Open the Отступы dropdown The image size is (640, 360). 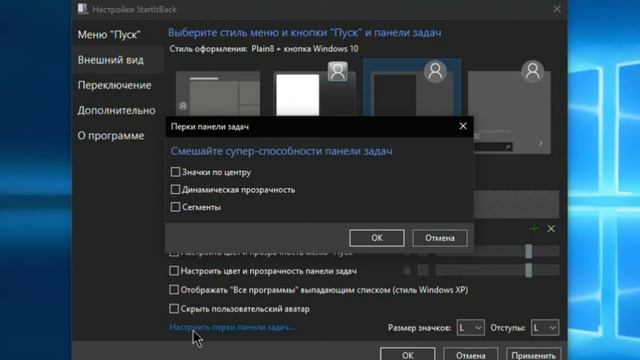[x=544, y=328]
